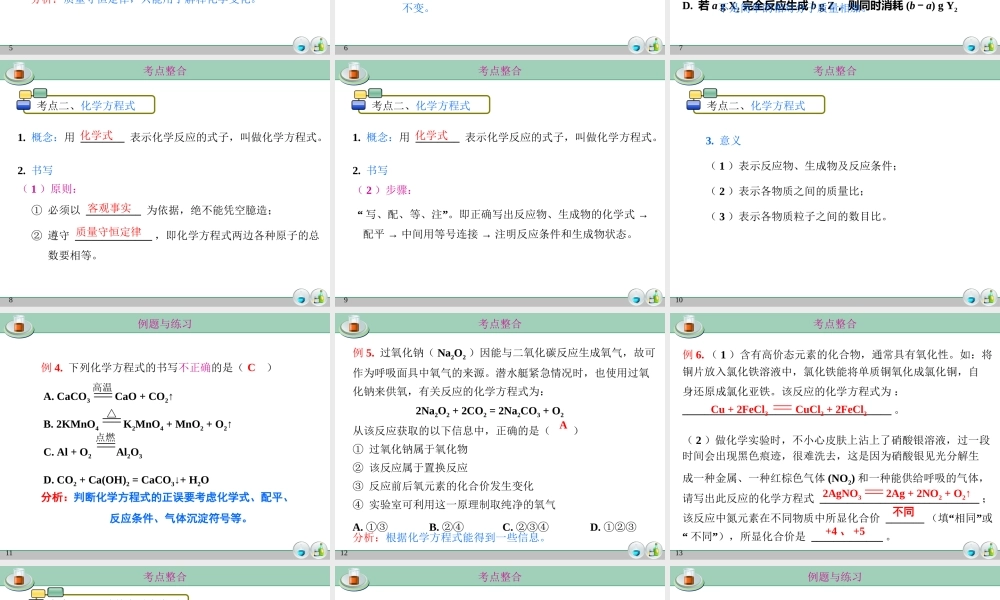Click the green bottle icon on slide 5

(319, 45)
